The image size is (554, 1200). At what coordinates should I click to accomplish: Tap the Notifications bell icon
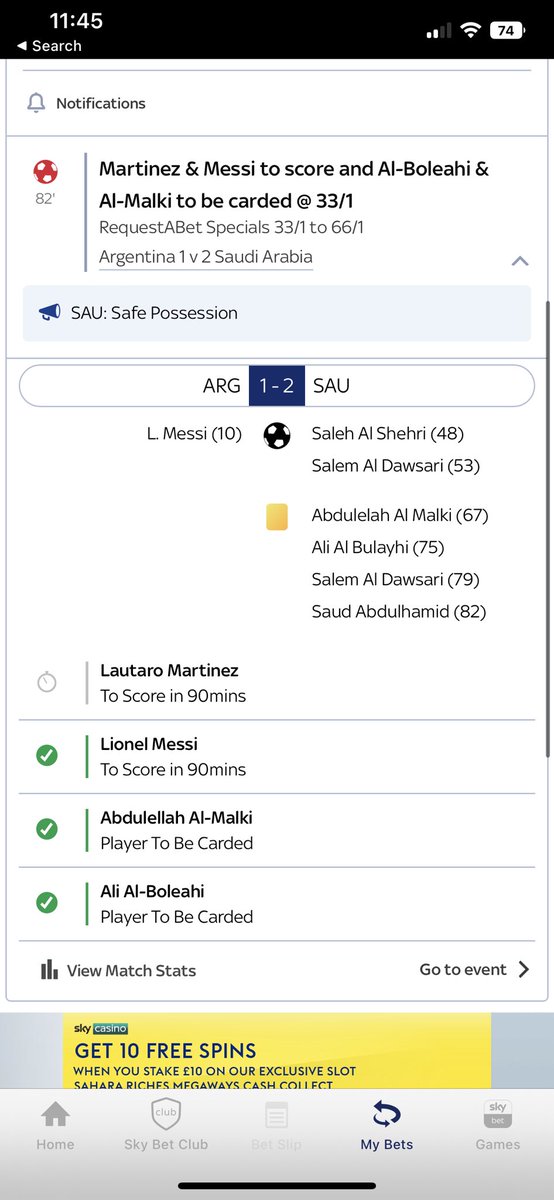[37, 103]
